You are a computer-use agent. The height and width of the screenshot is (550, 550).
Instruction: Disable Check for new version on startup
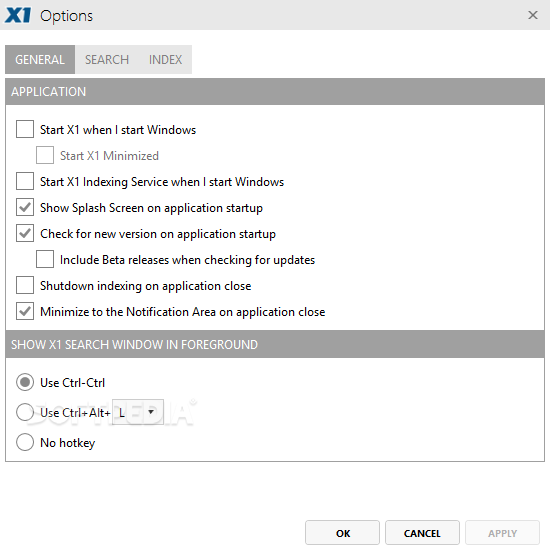(25, 233)
